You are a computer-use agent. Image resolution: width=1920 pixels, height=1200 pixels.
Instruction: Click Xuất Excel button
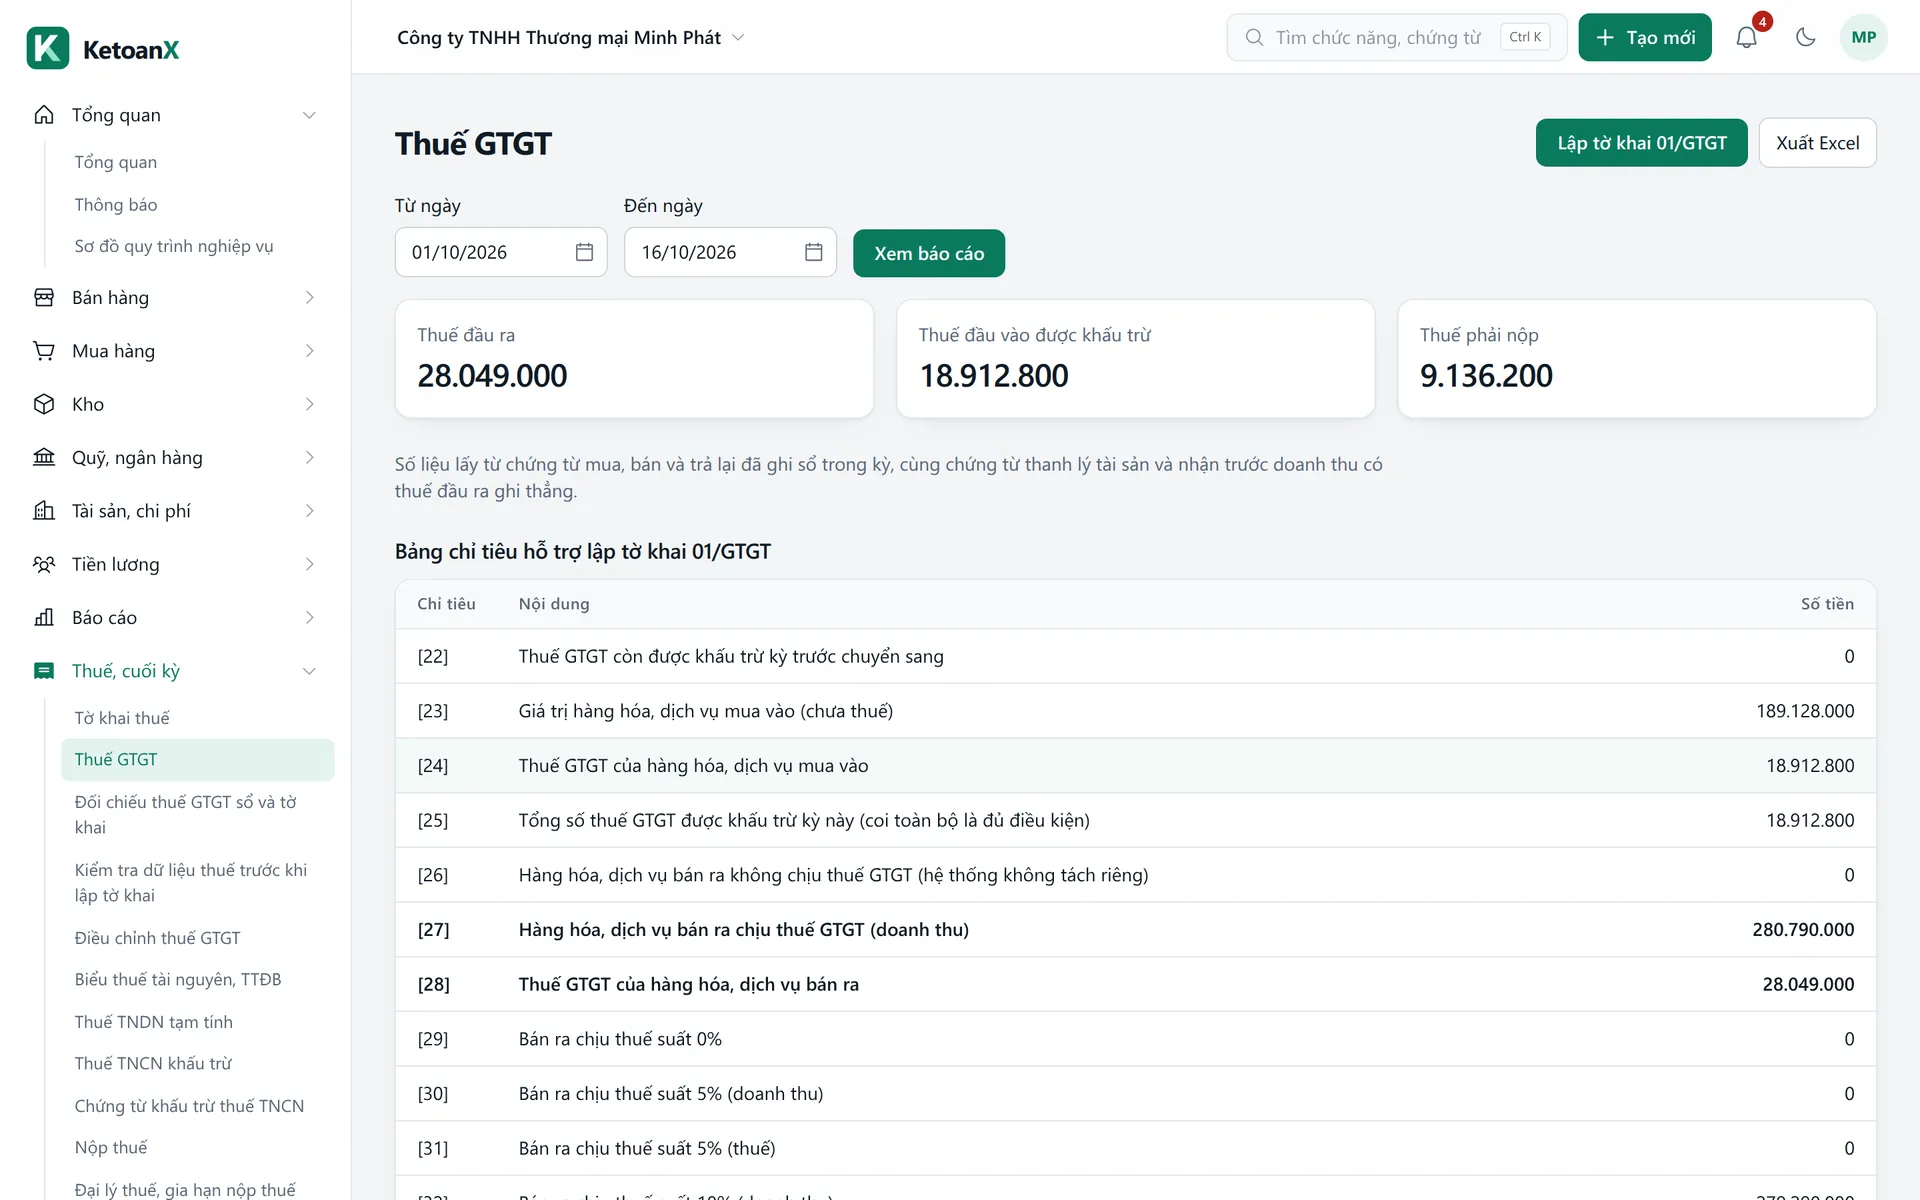(x=1817, y=143)
